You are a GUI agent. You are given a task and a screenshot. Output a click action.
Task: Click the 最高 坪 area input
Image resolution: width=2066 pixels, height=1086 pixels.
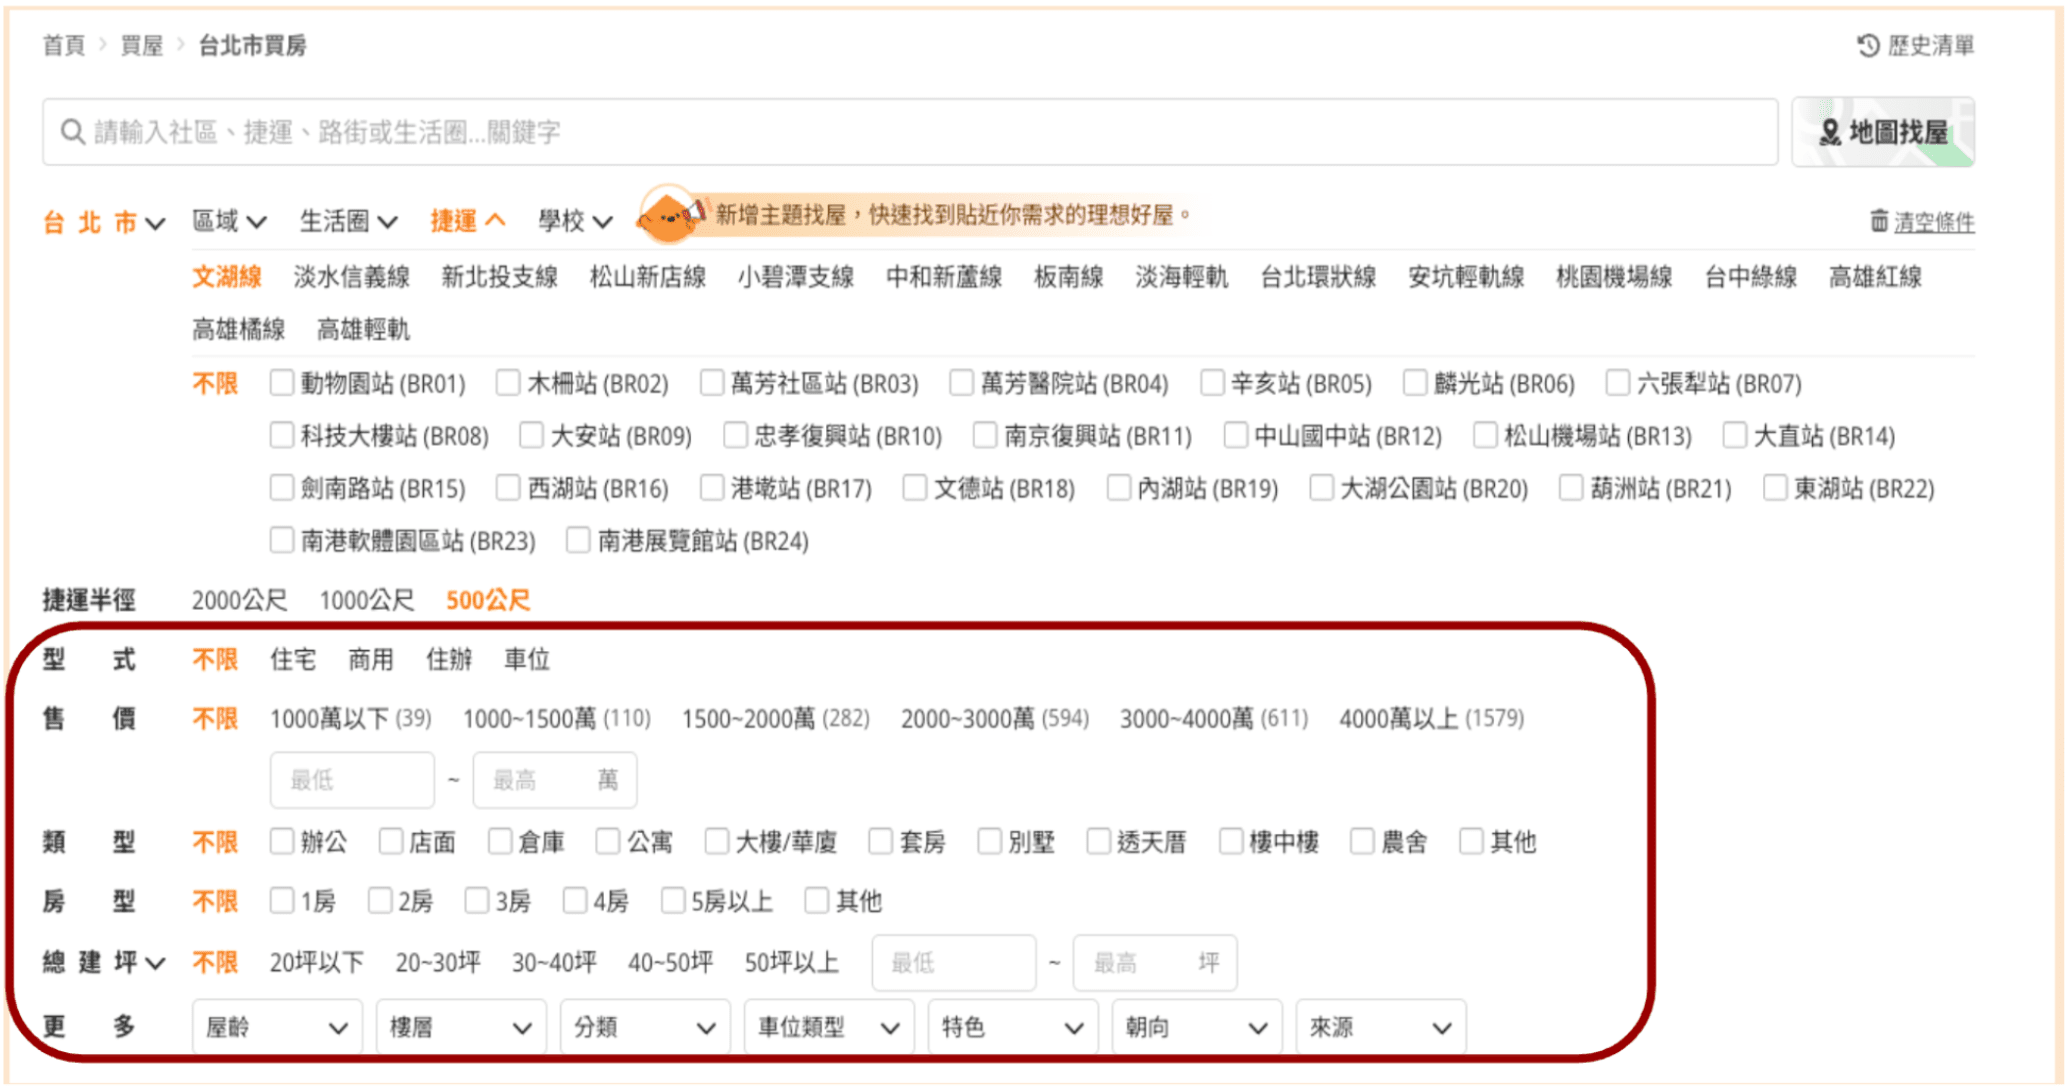[1155, 963]
